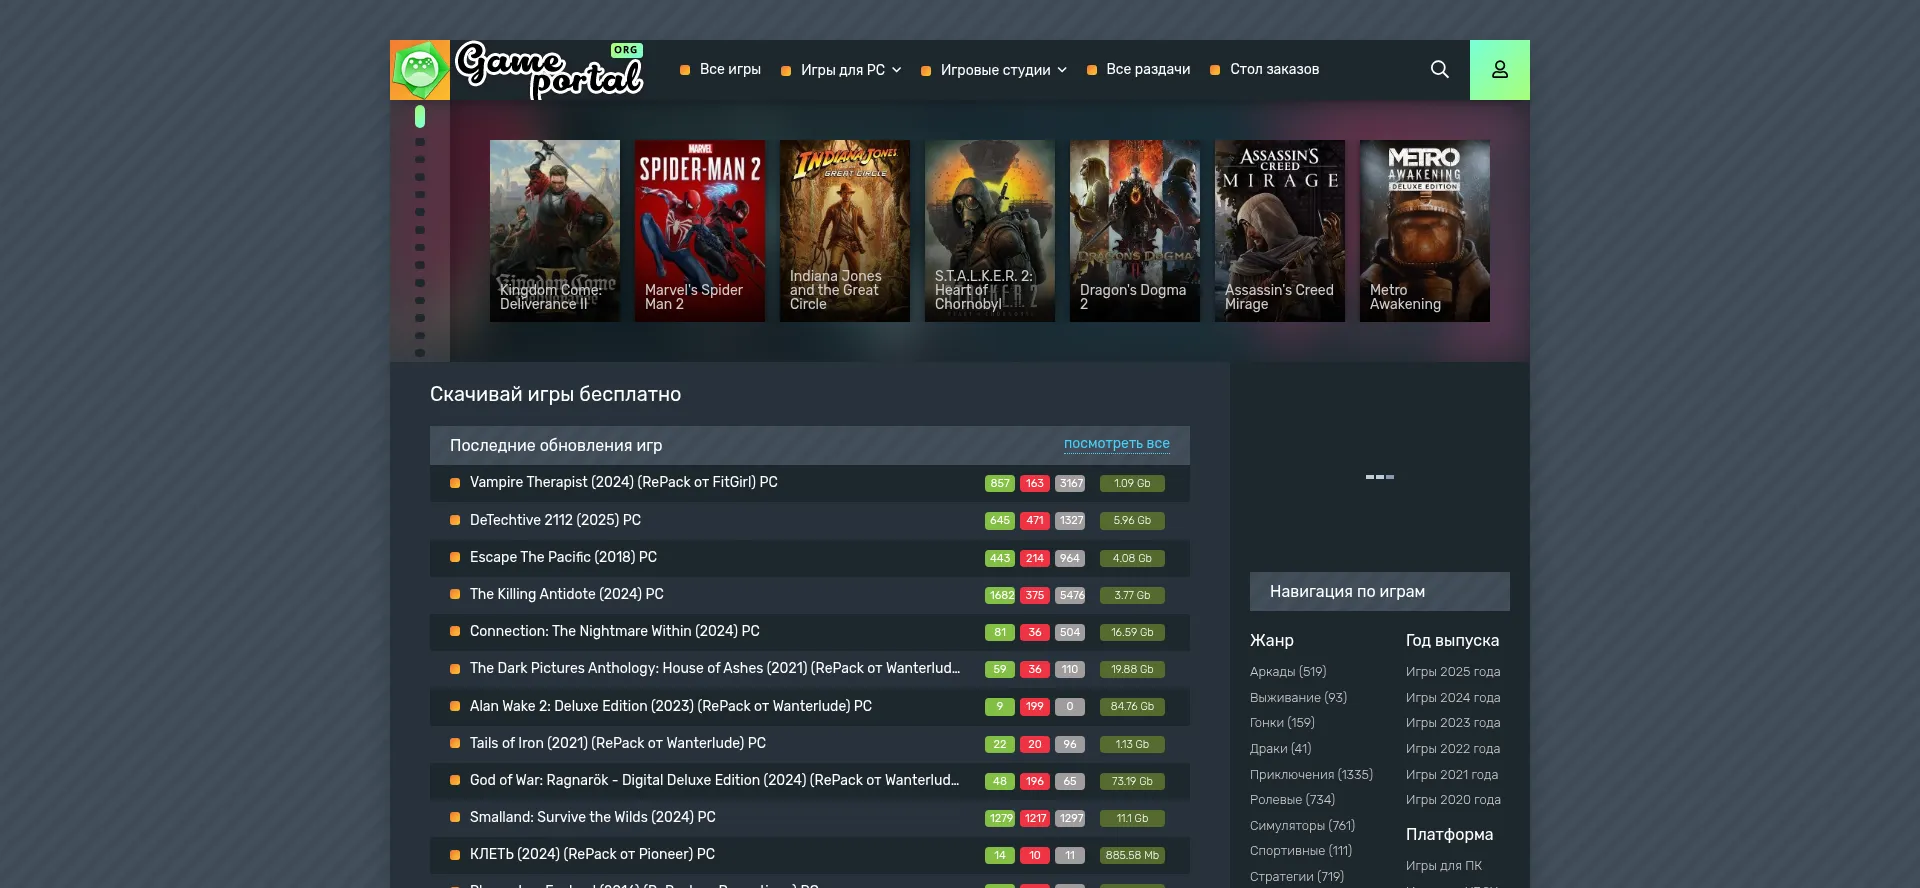This screenshot has width=1920, height=888.
Task: Open DeTechtive 2112 (2025) PC entry
Action: [555, 520]
